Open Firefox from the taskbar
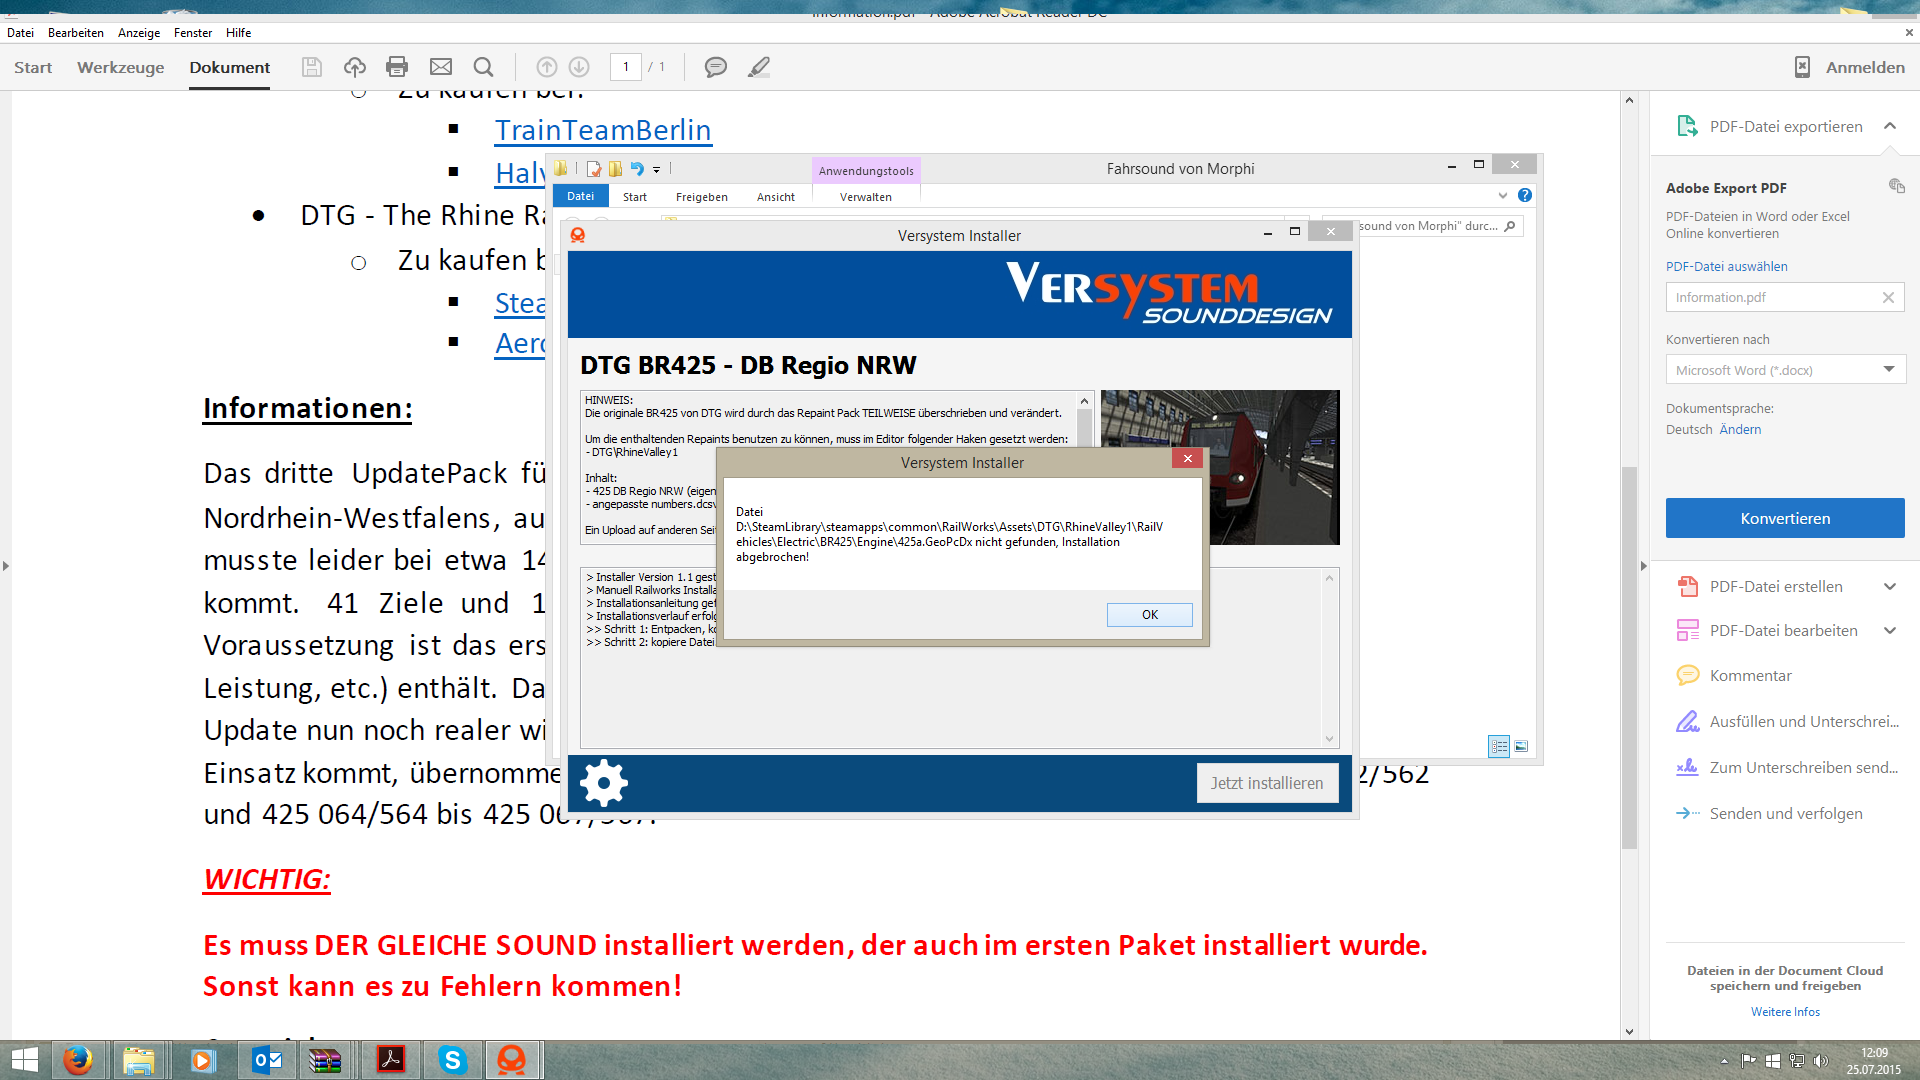The height and width of the screenshot is (1080, 1920). coord(77,1060)
